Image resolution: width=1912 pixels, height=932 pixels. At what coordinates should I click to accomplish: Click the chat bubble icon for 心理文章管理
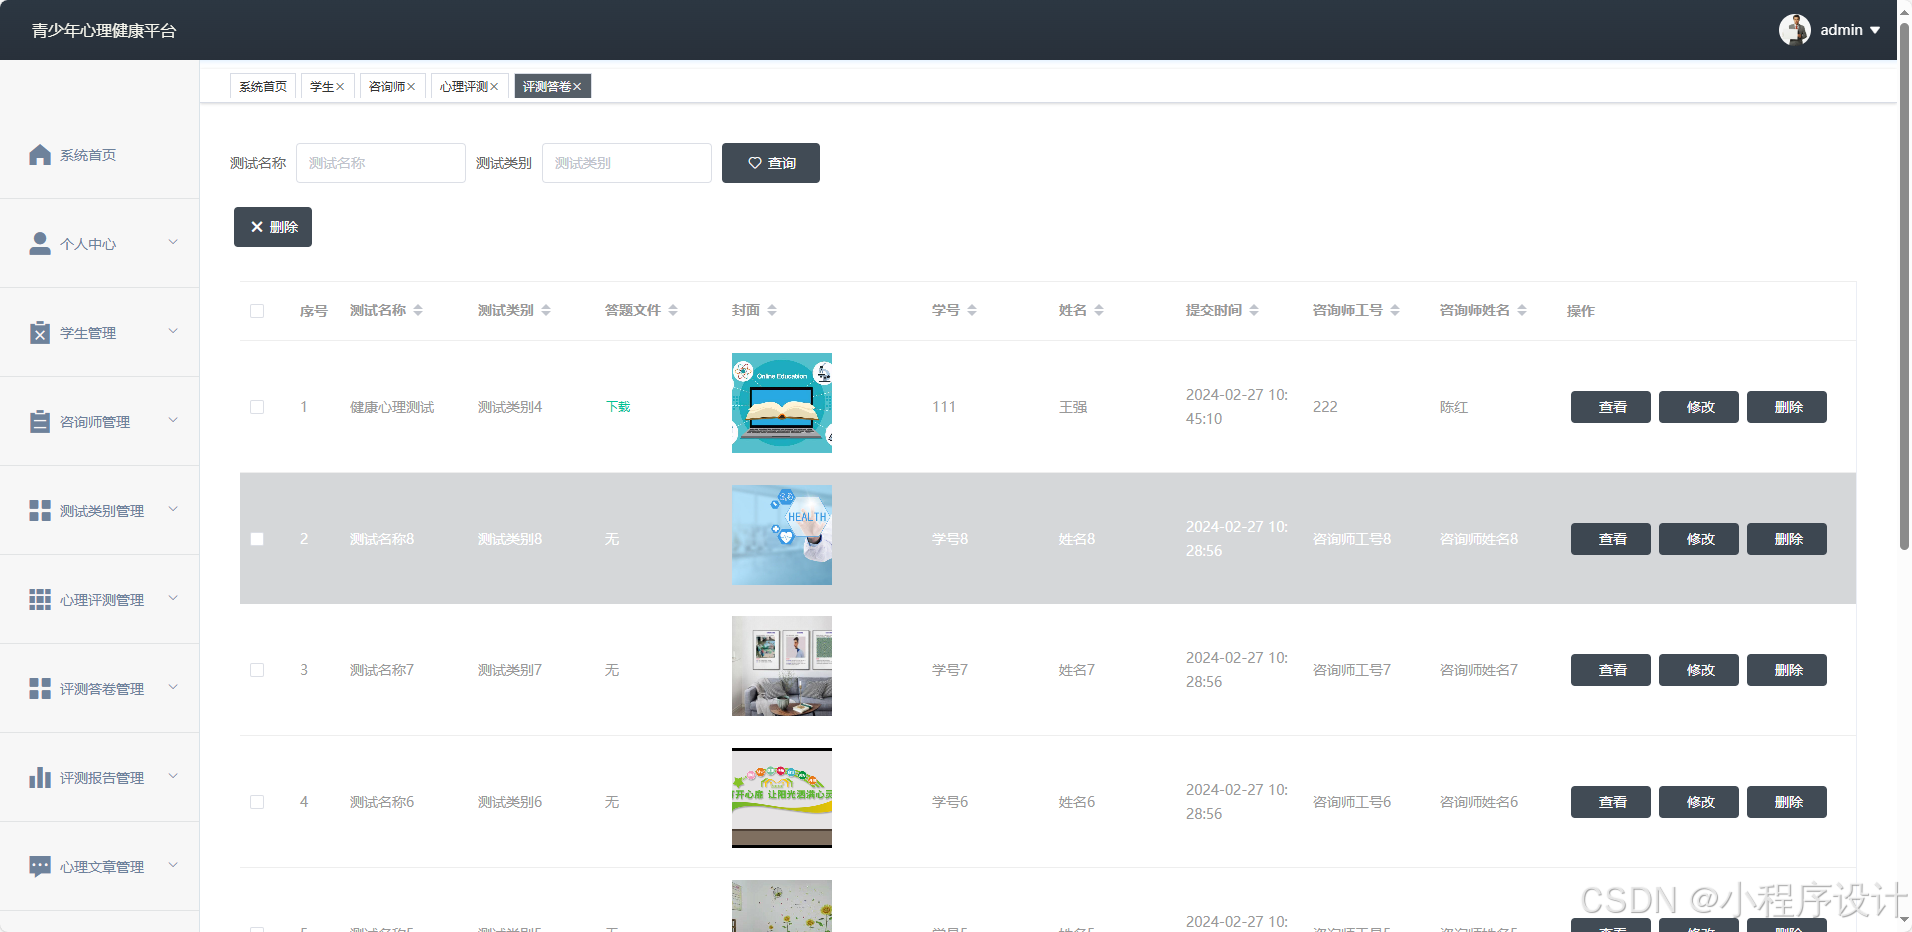(40, 867)
